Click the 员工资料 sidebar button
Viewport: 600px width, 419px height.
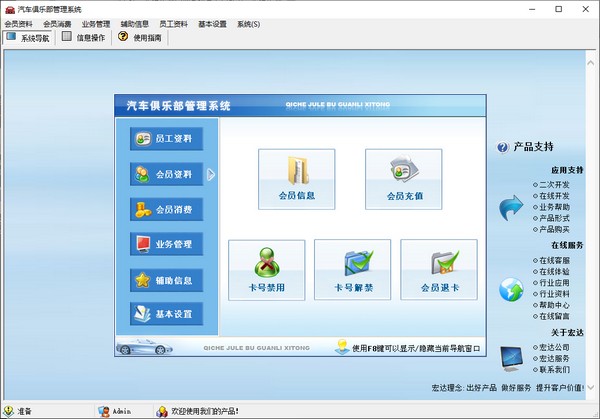click(x=166, y=139)
